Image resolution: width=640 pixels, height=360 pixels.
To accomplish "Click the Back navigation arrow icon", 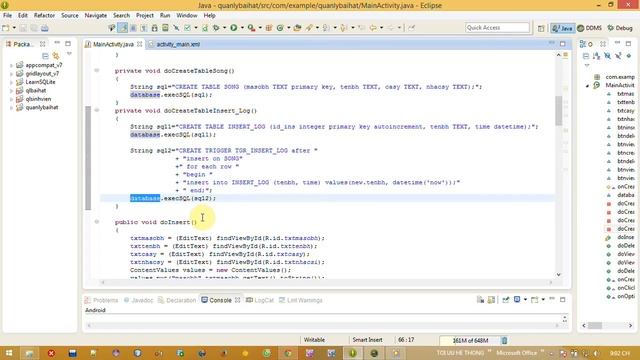I will pos(373,28).
